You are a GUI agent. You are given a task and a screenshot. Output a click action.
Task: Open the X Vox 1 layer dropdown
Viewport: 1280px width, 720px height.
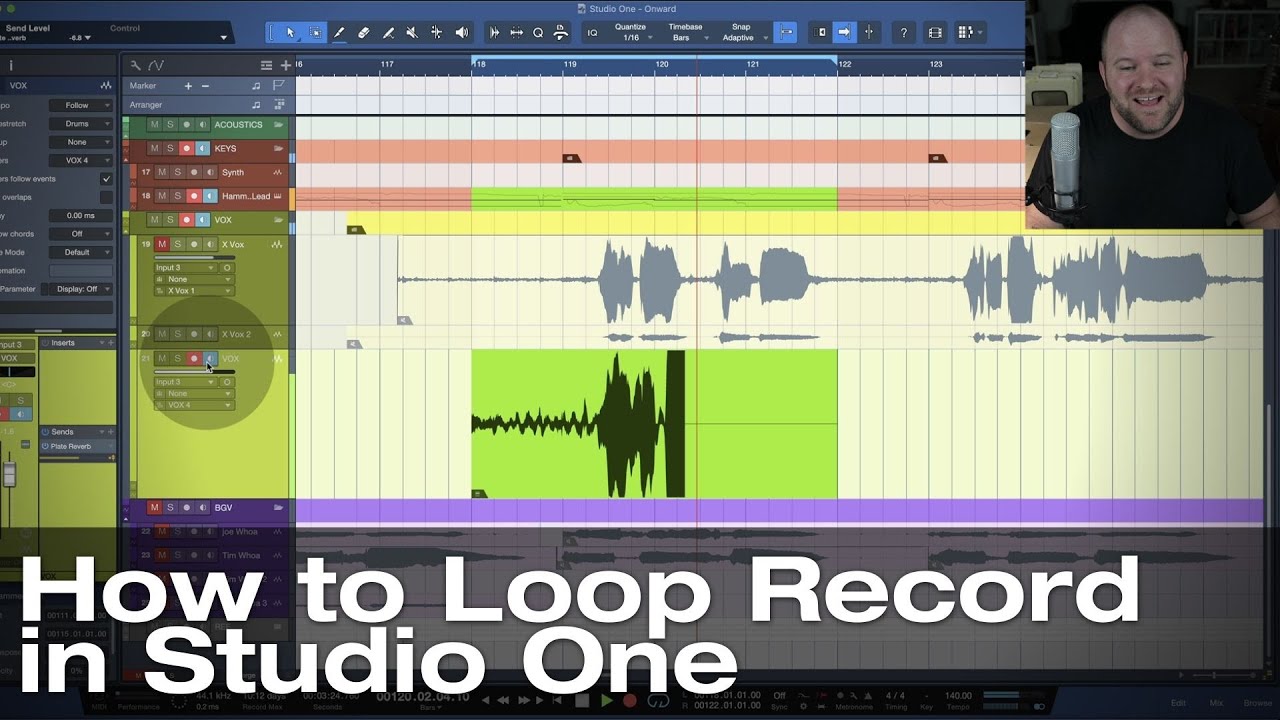(194, 291)
